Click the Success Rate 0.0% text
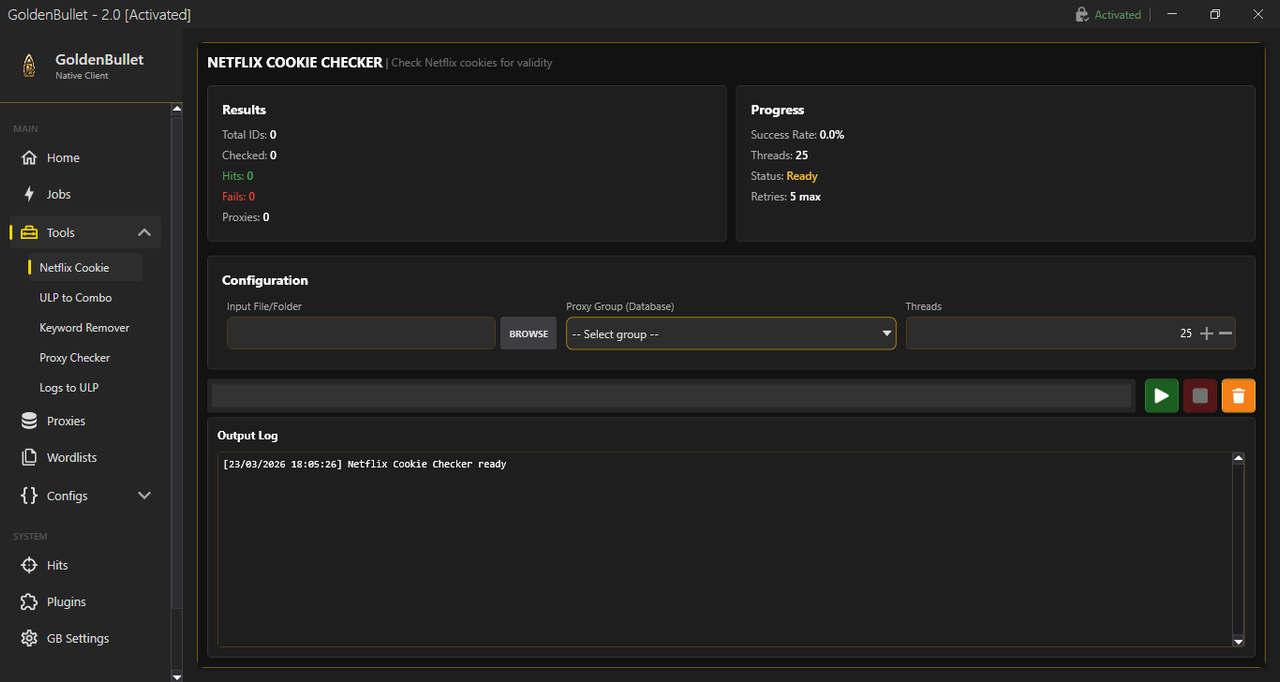This screenshot has width=1280, height=682. [798, 135]
